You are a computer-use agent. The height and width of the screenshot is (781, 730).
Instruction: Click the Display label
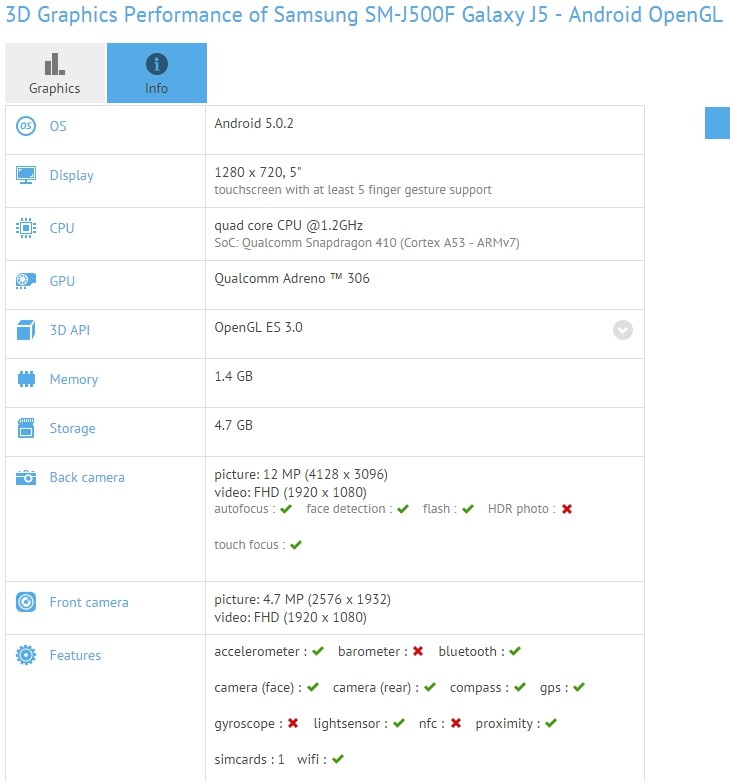click(72, 175)
